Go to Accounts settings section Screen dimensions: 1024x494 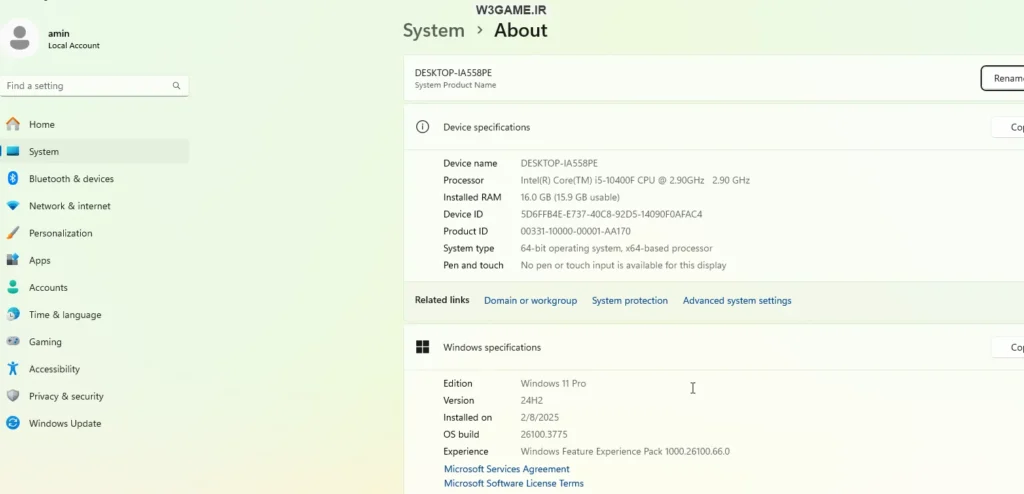pos(95,288)
